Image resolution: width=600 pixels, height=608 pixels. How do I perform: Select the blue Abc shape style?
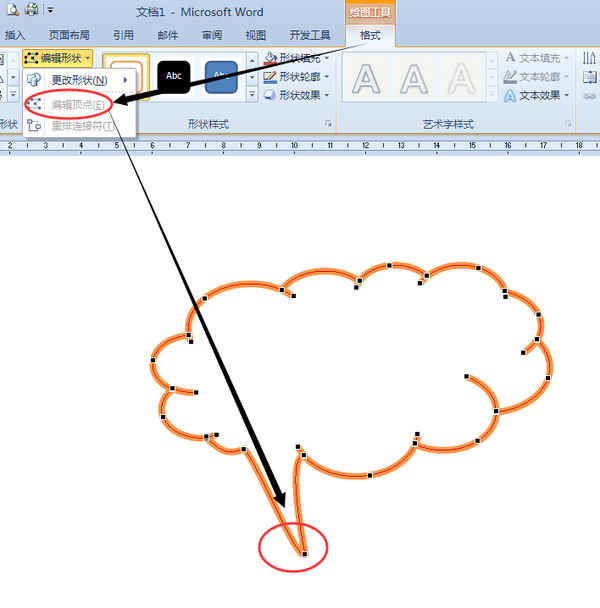221,77
